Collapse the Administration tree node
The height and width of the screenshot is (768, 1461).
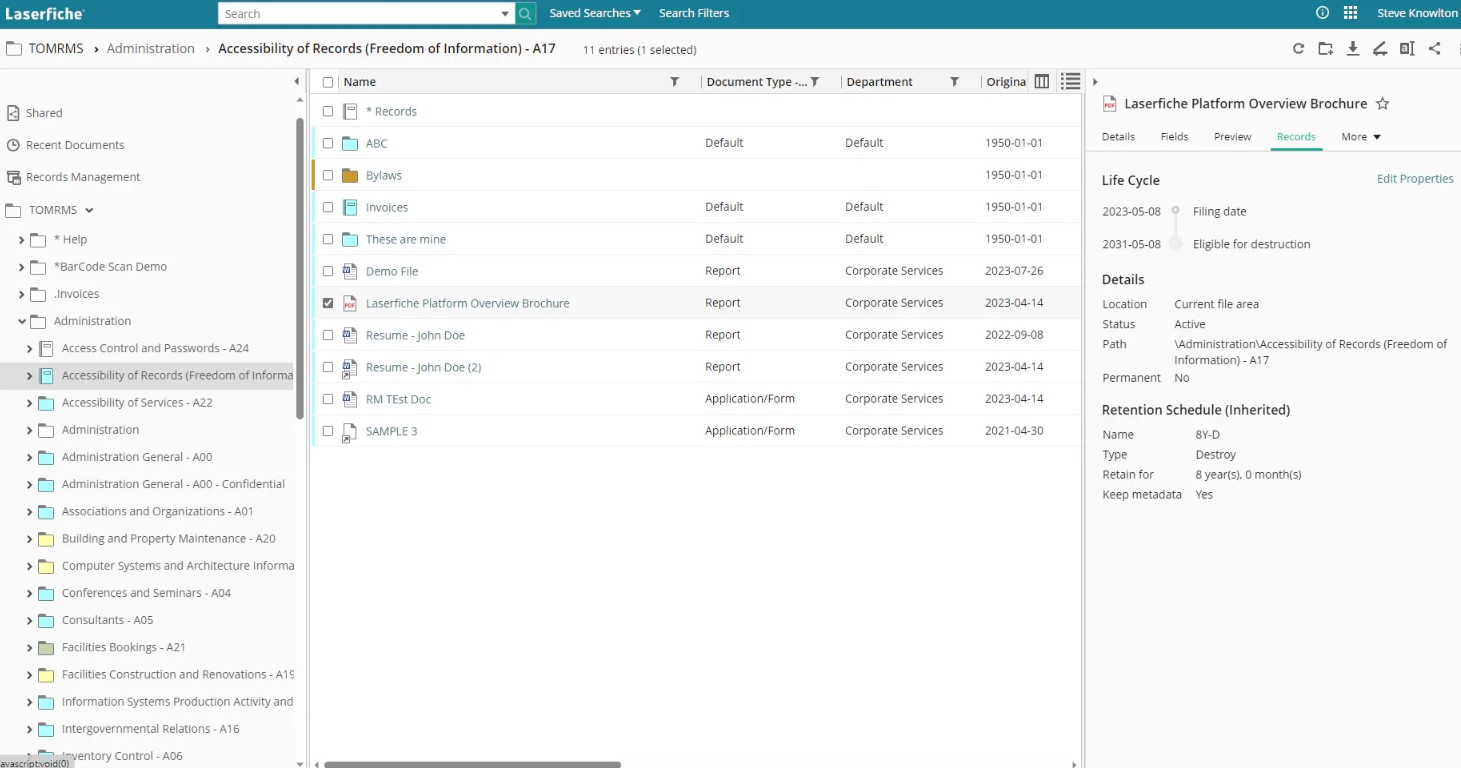[22, 322]
